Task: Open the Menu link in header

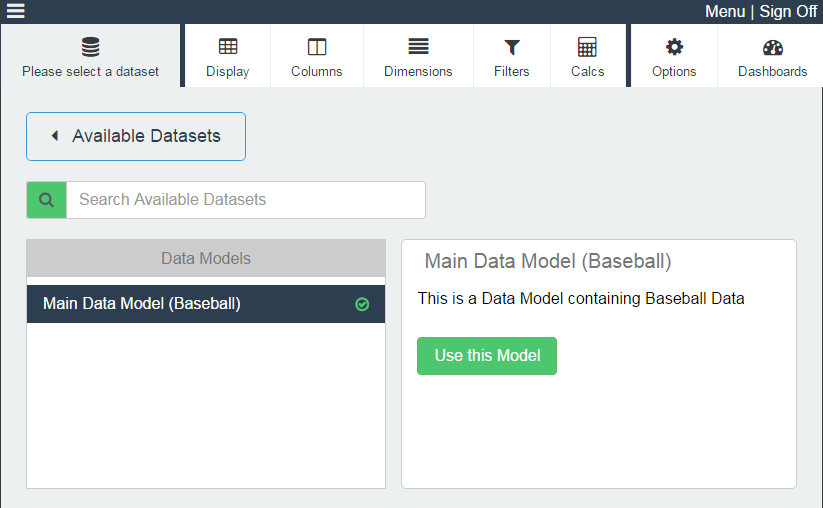Action: 725,11
